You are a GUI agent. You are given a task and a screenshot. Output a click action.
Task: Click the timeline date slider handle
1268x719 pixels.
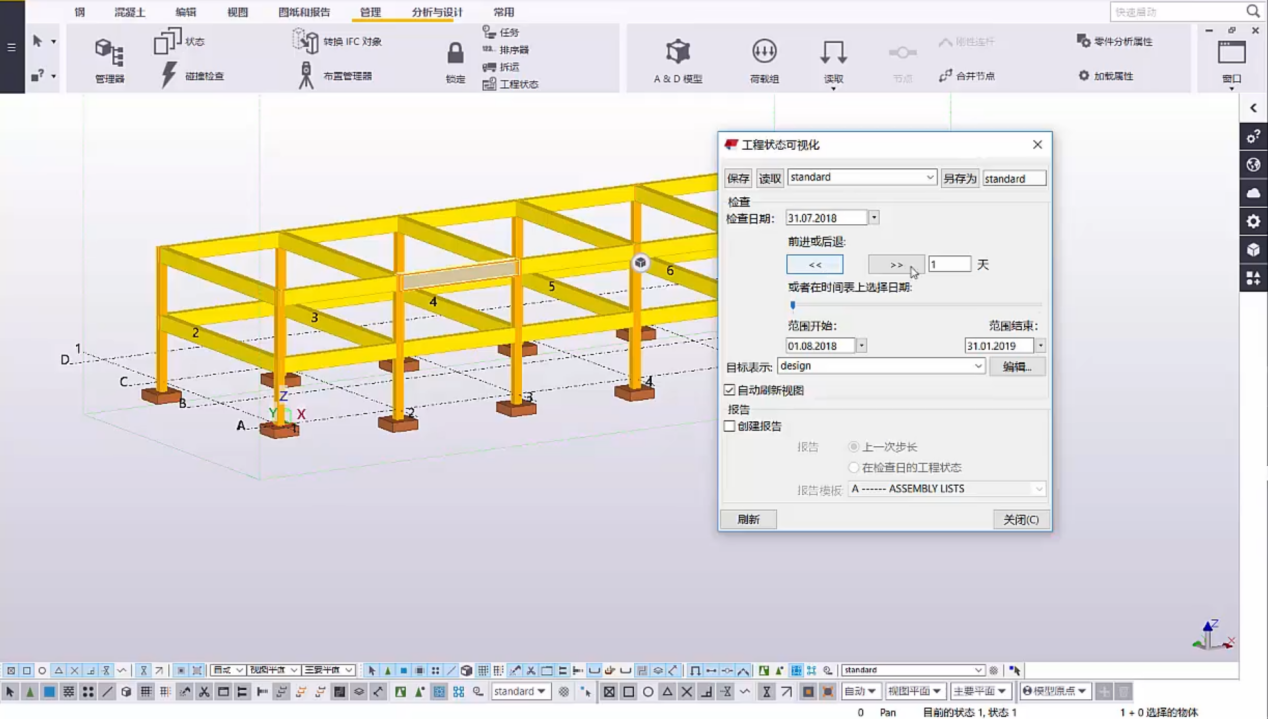(x=793, y=305)
